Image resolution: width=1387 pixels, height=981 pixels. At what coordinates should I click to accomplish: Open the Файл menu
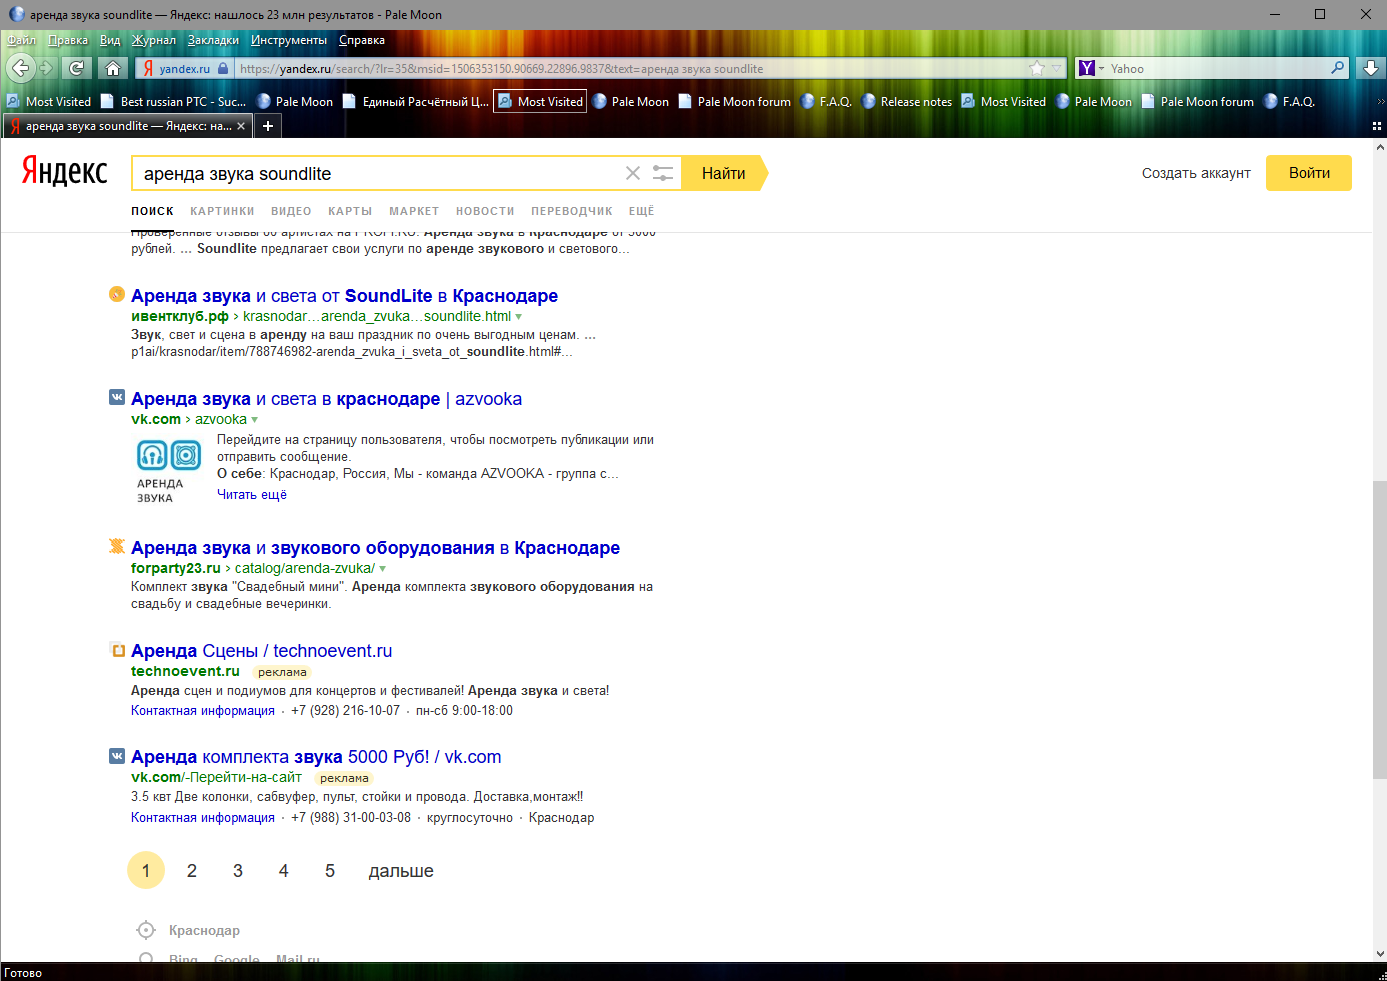pyautogui.click(x=21, y=40)
